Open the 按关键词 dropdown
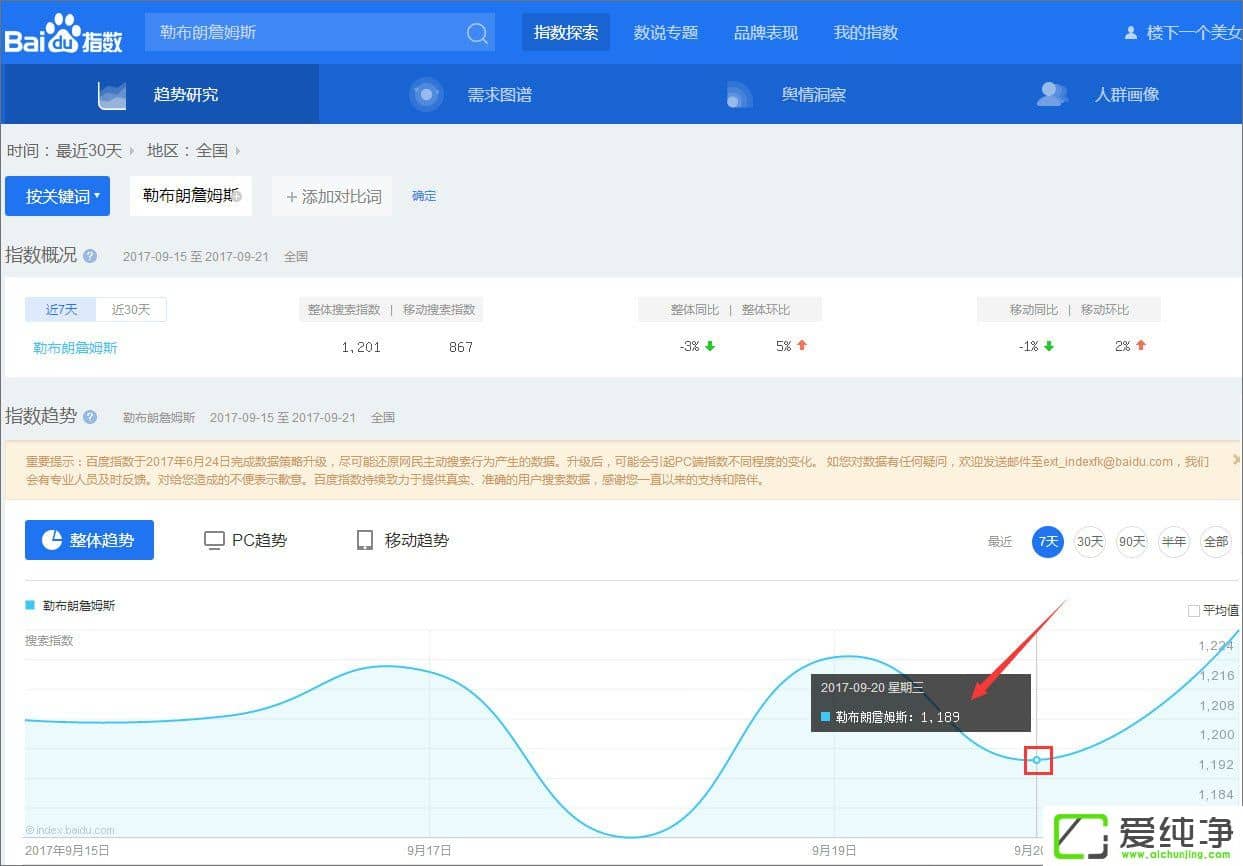This screenshot has height=866, width=1243. [57, 196]
